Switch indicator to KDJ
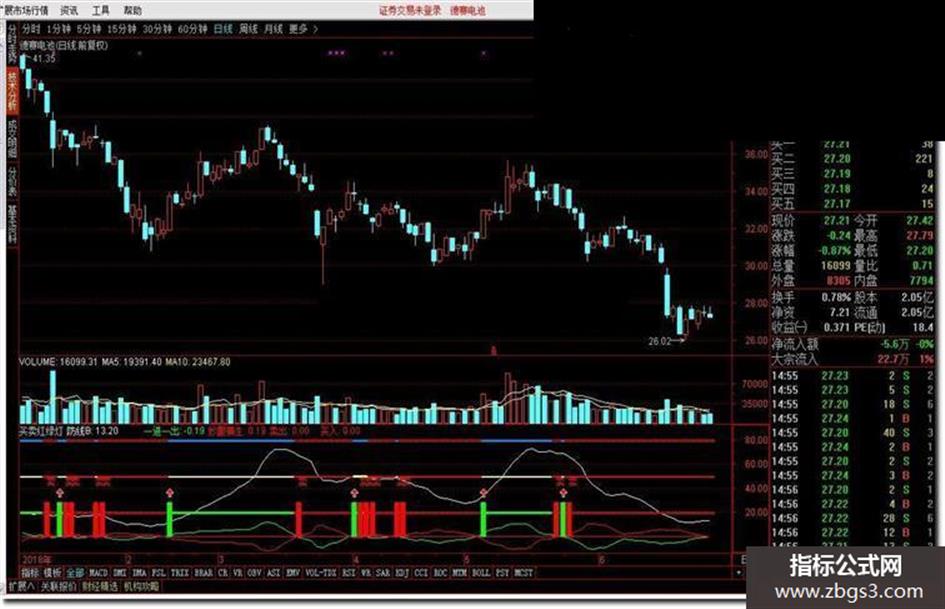 click(402, 573)
